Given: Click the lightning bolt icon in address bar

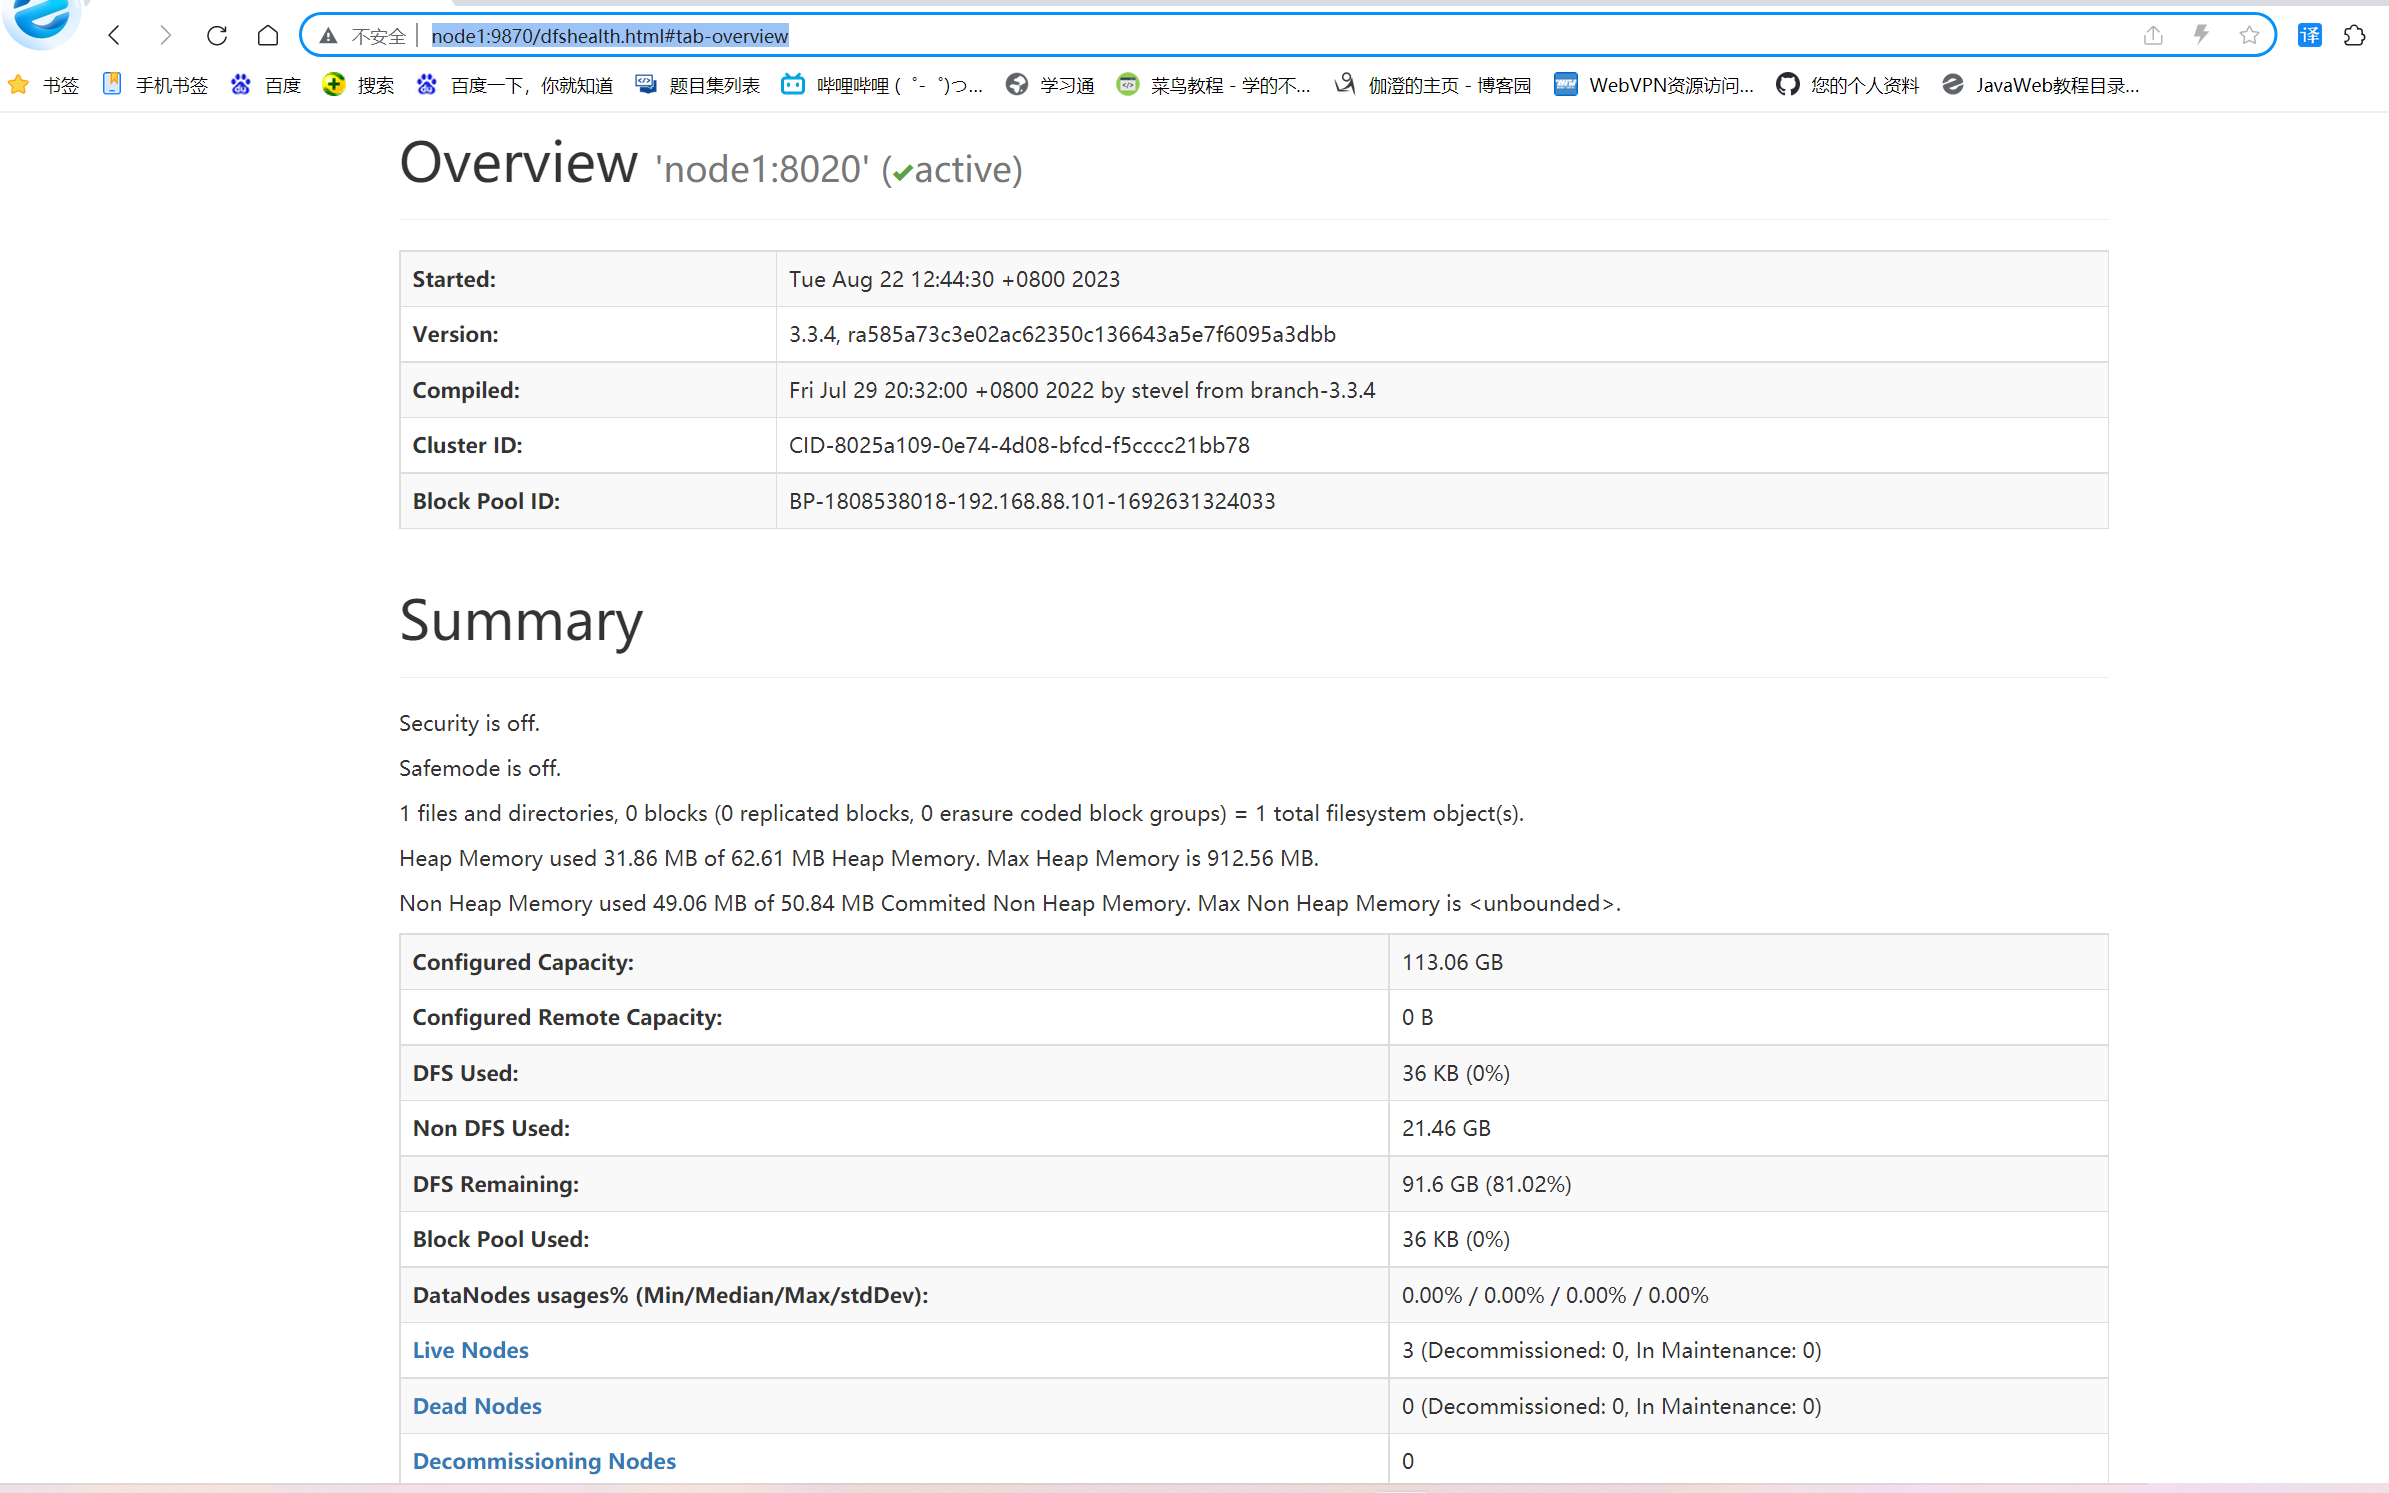Looking at the screenshot, I should pos(2201,36).
